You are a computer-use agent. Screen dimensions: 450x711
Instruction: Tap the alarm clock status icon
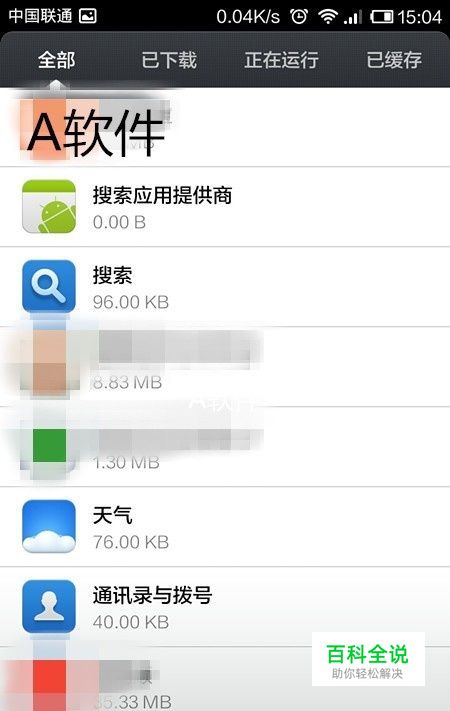point(299,17)
